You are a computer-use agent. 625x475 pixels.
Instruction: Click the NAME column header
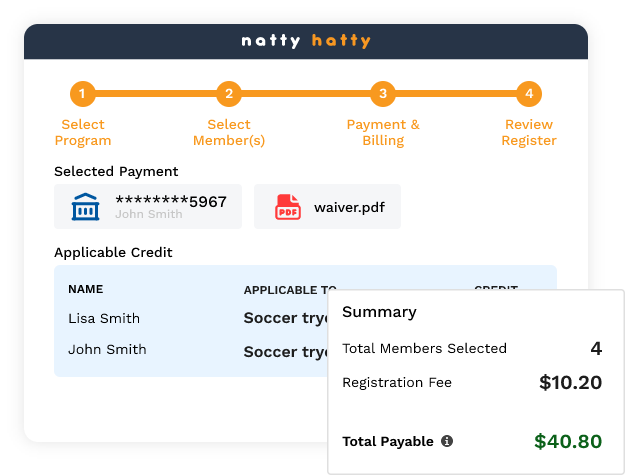[x=86, y=289]
